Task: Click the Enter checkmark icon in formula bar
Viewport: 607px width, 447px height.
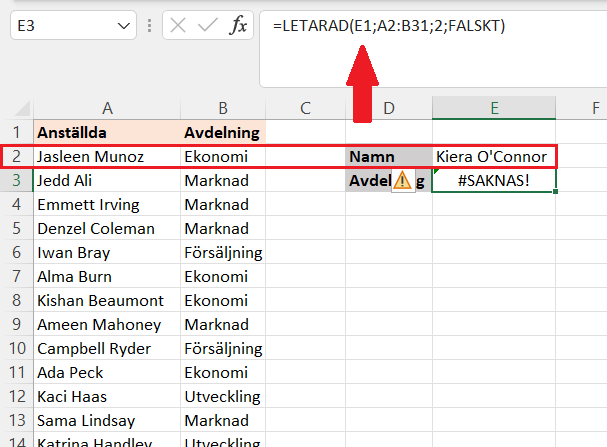Action: pyautogui.click(x=210, y=26)
